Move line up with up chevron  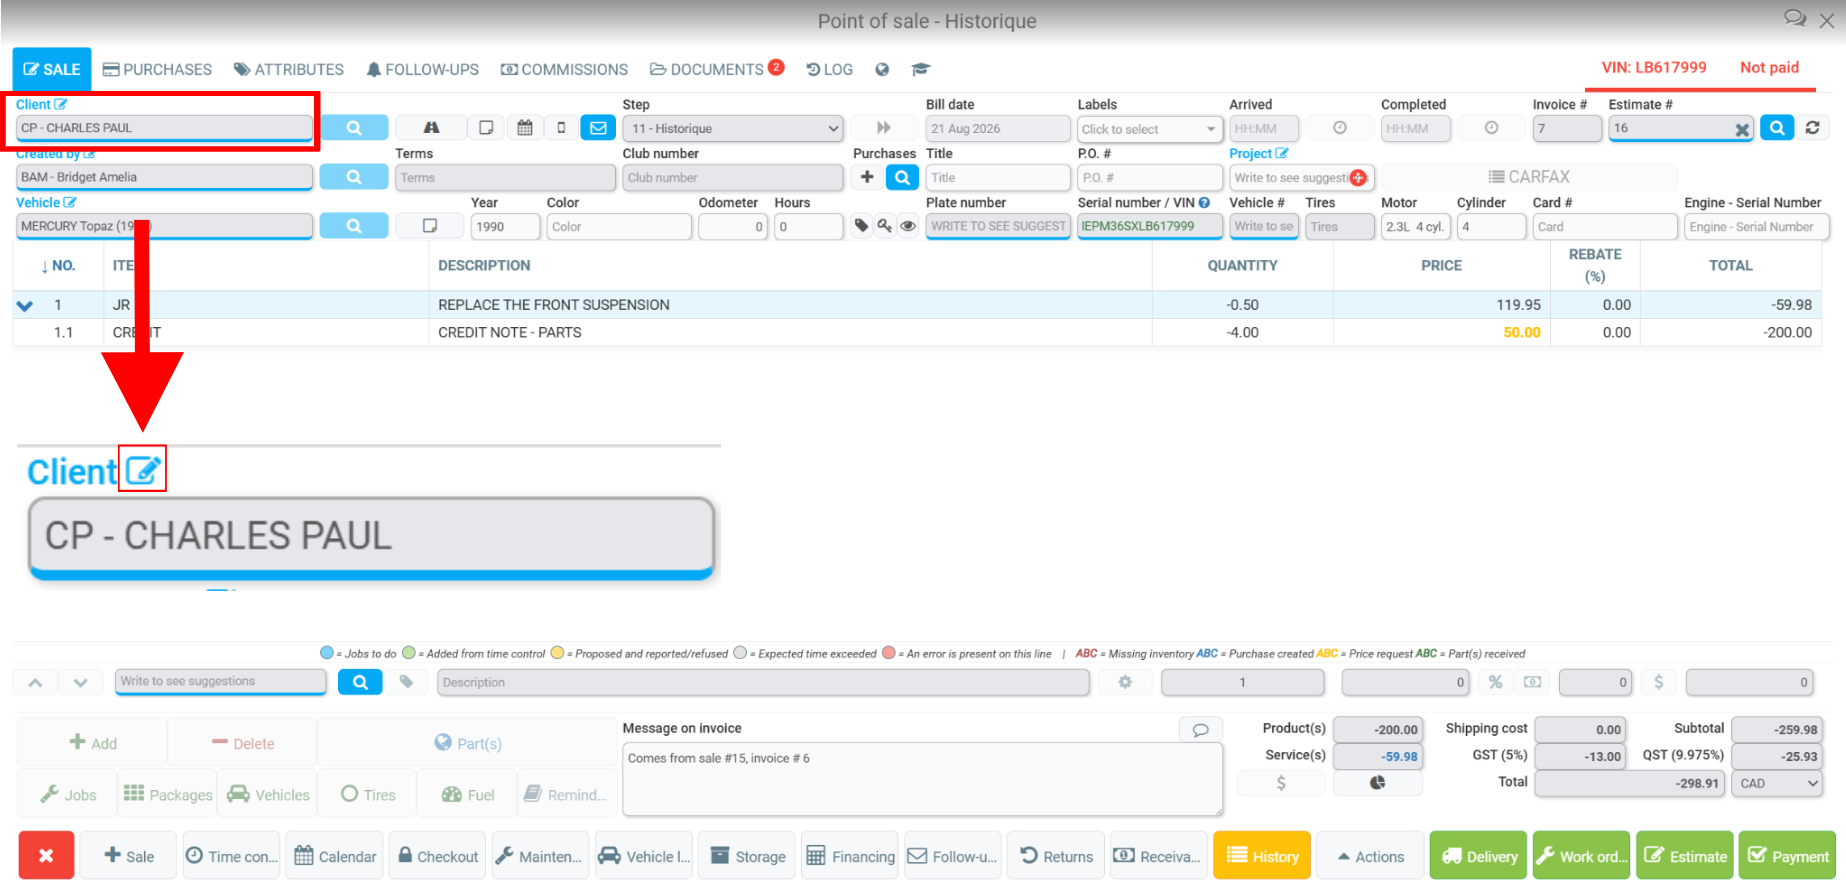(x=35, y=682)
